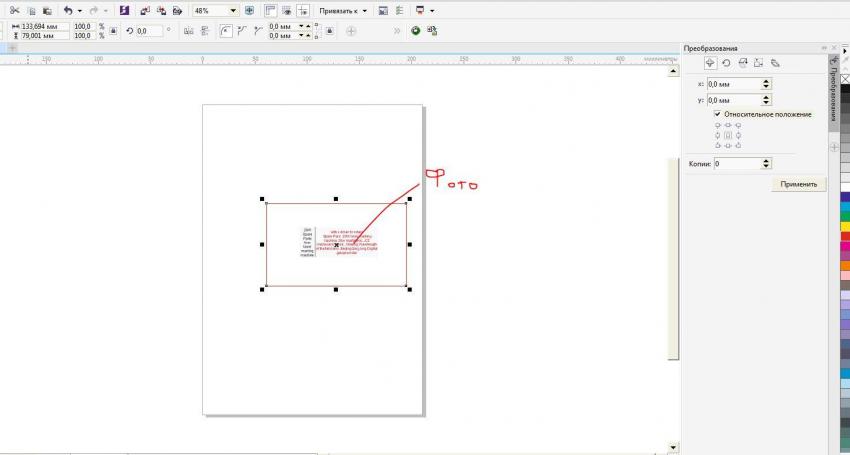Screen dimensions: 850x455
Task: Select the Scale and mirror transformation icon
Action: pos(742,63)
